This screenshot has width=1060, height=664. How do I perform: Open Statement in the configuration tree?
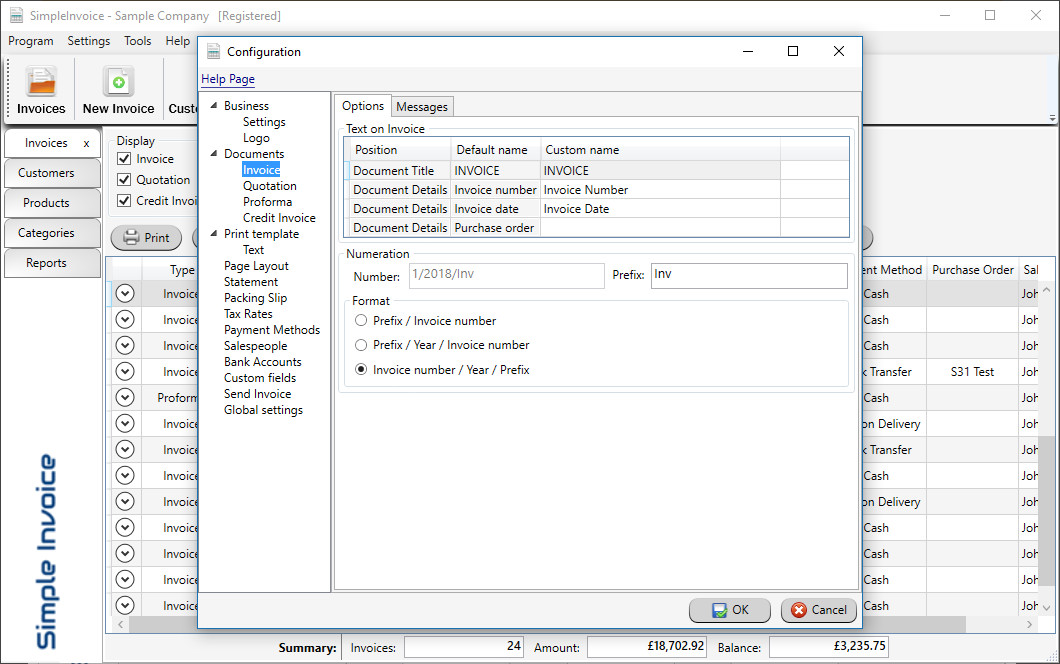[x=251, y=282]
